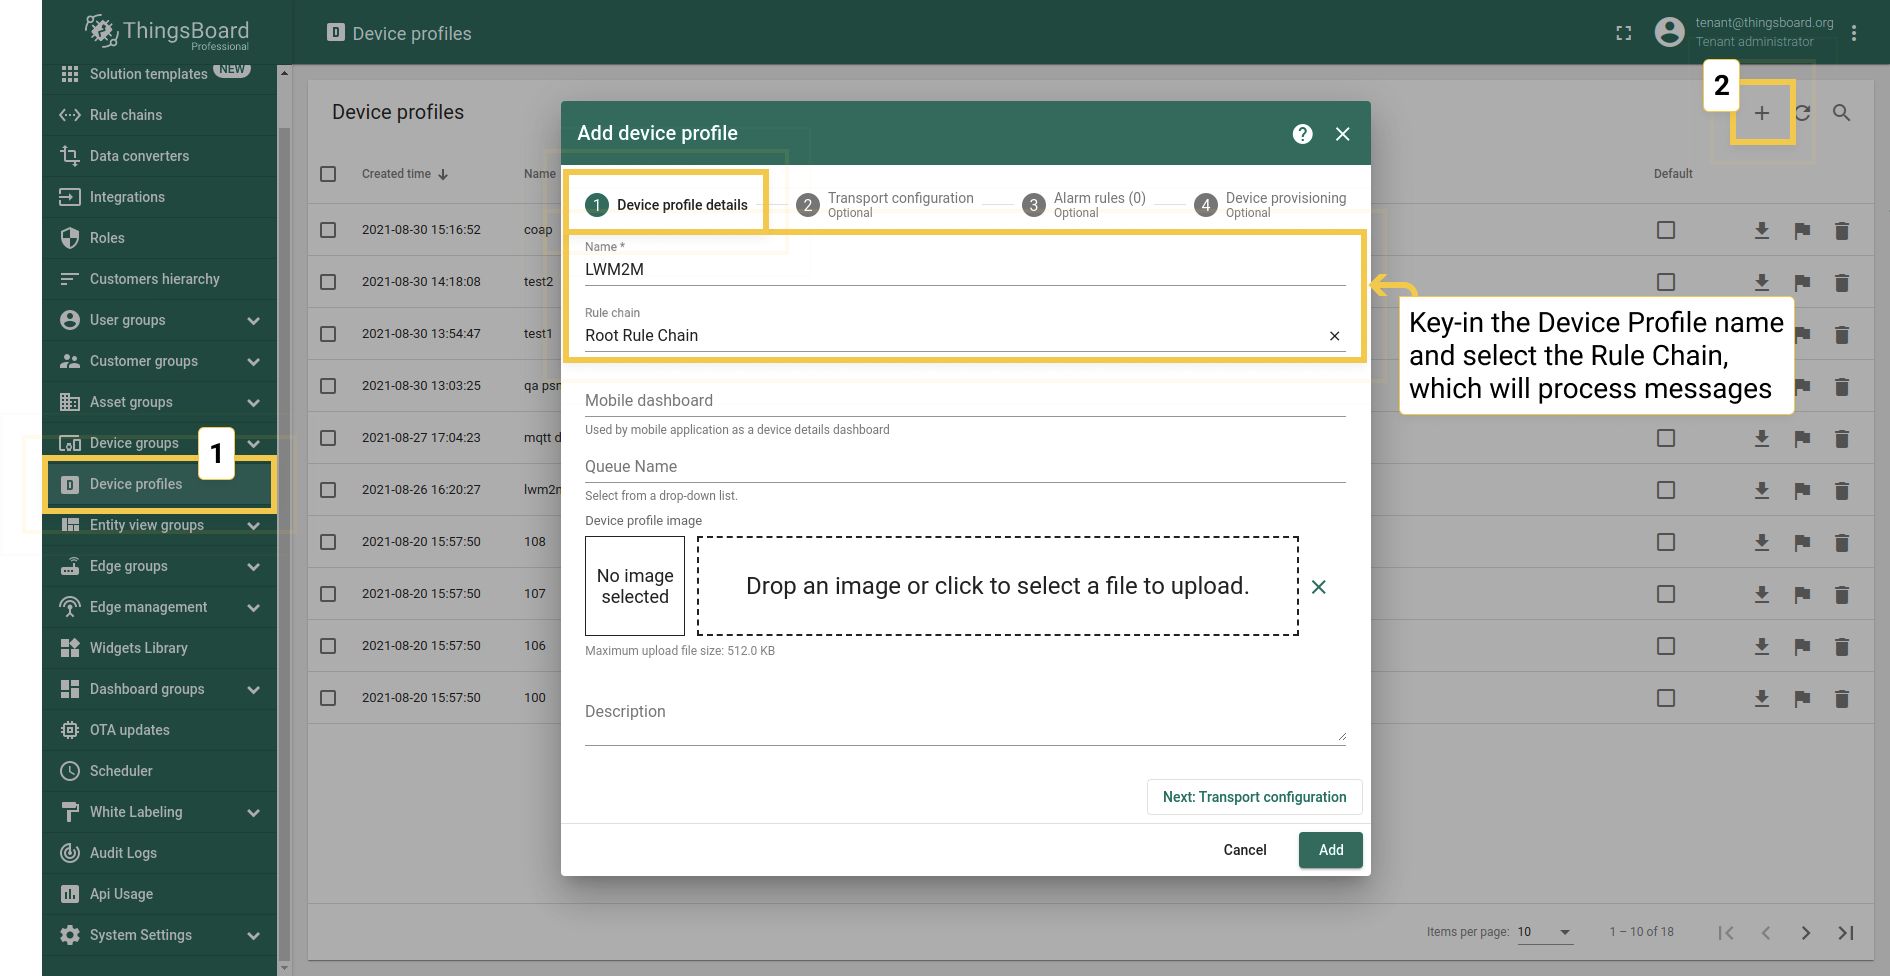Expand White Labeling in the sidebar

[253, 813]
